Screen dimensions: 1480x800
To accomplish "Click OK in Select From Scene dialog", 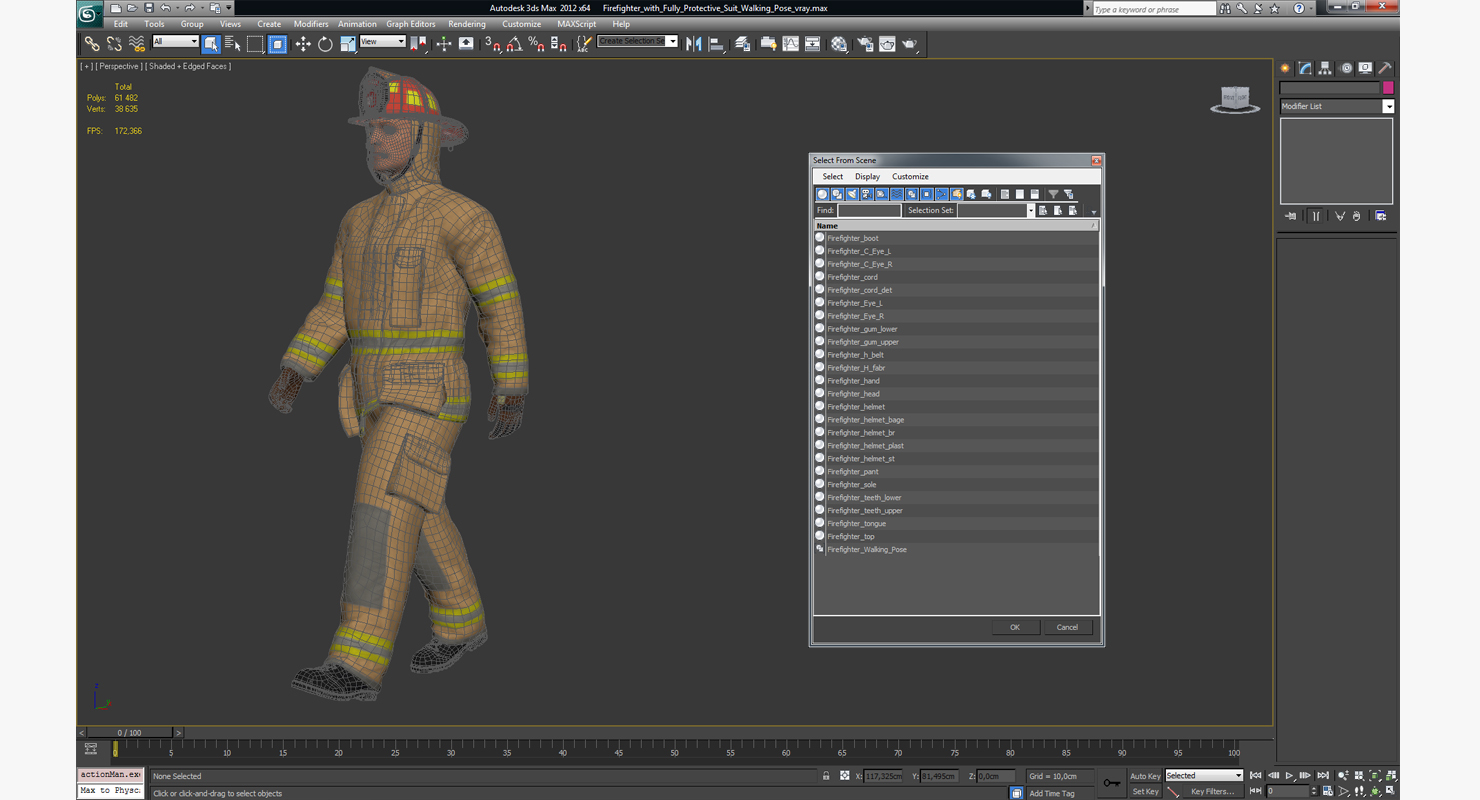I will (1015, 627).
